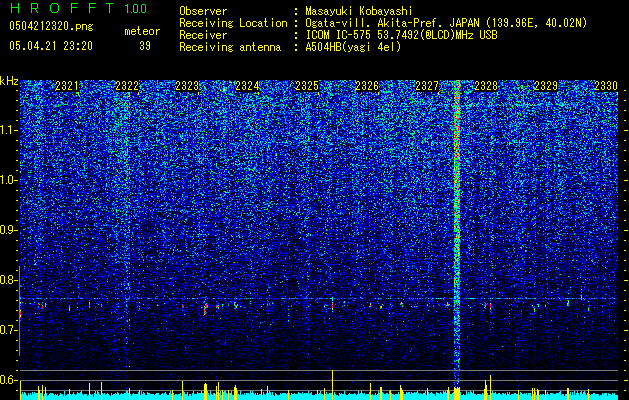Click the 2323 time marker
Screen dimensions: 629x400
pyautogui.click(x=187, y=86)
